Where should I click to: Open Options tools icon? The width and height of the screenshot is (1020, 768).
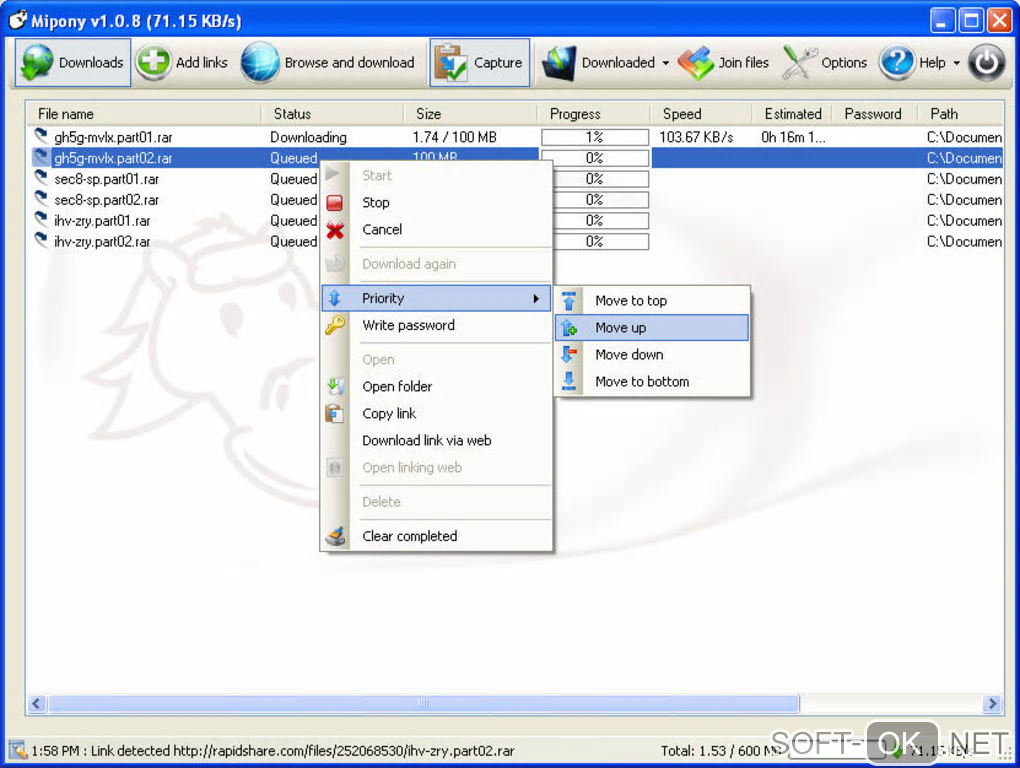tap(799, 63)
